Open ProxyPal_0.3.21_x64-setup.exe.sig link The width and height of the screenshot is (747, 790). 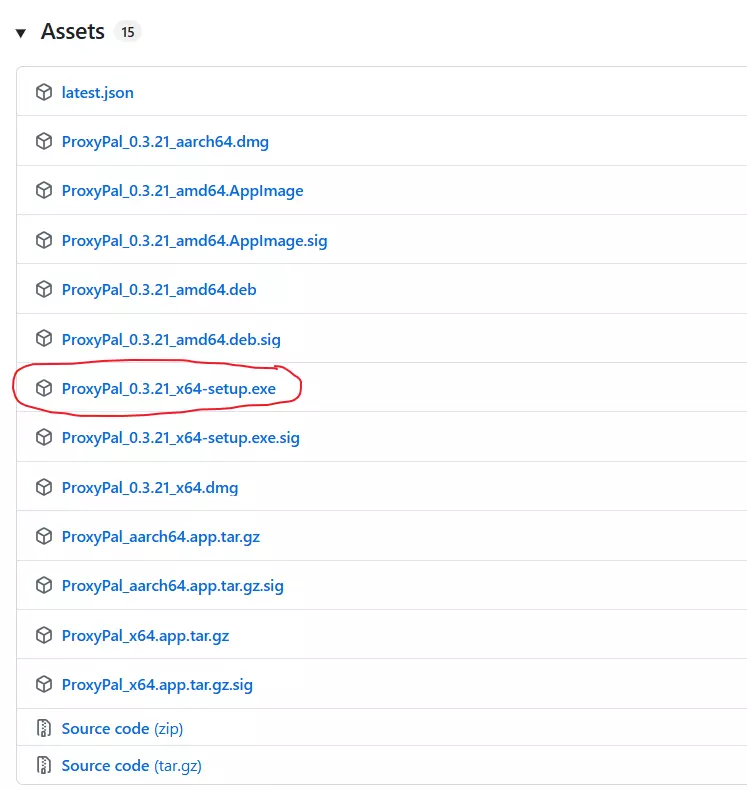pyautogui.click(x=180, y=437)
